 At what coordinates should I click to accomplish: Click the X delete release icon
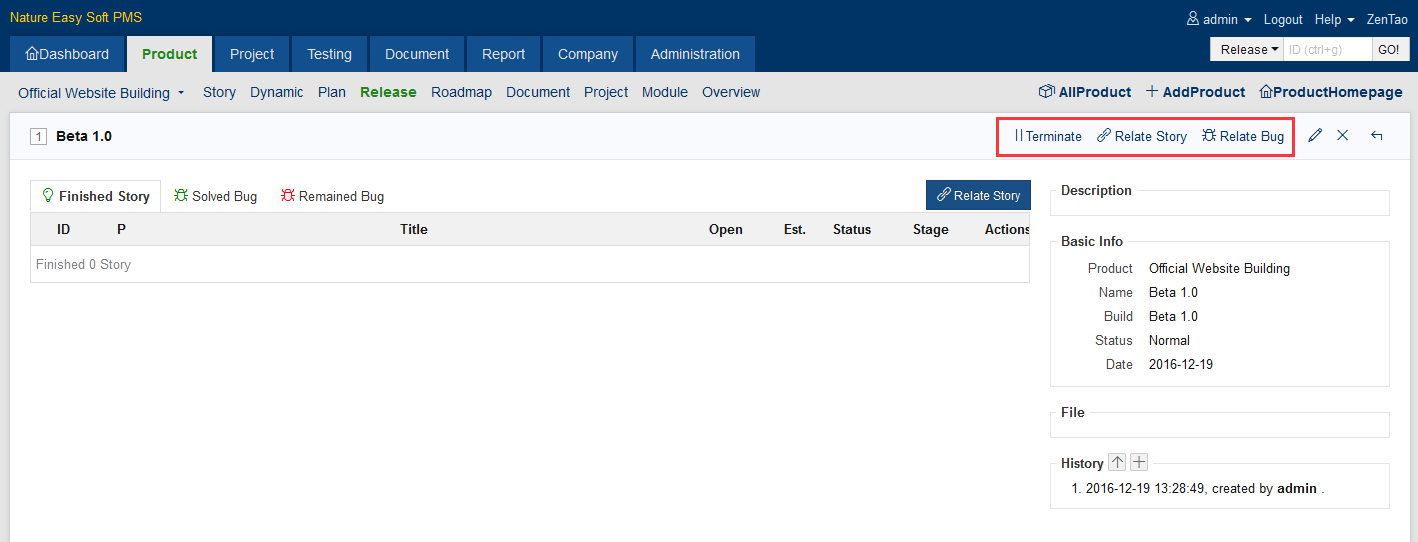point(1343,136)
